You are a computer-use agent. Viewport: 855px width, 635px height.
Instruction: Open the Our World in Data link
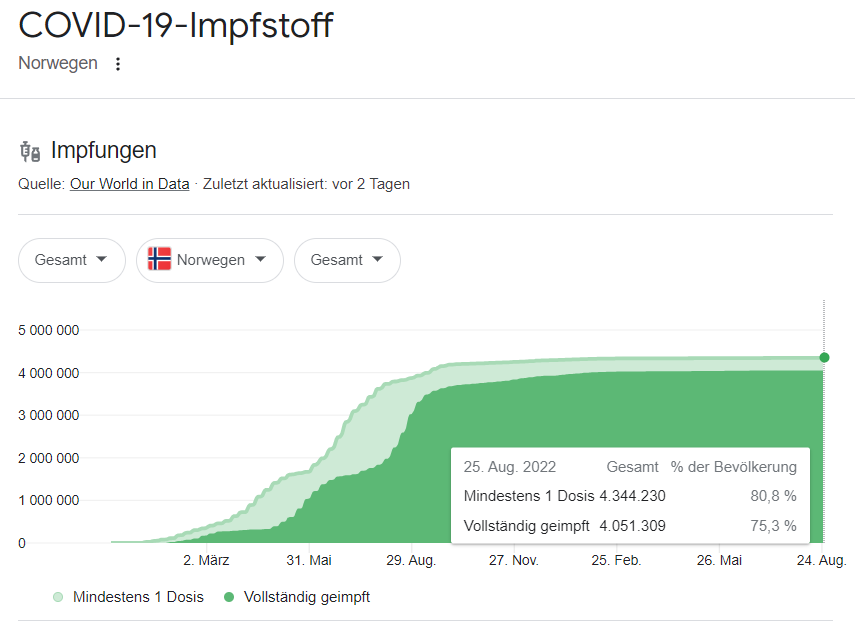[x=129, y=184]
